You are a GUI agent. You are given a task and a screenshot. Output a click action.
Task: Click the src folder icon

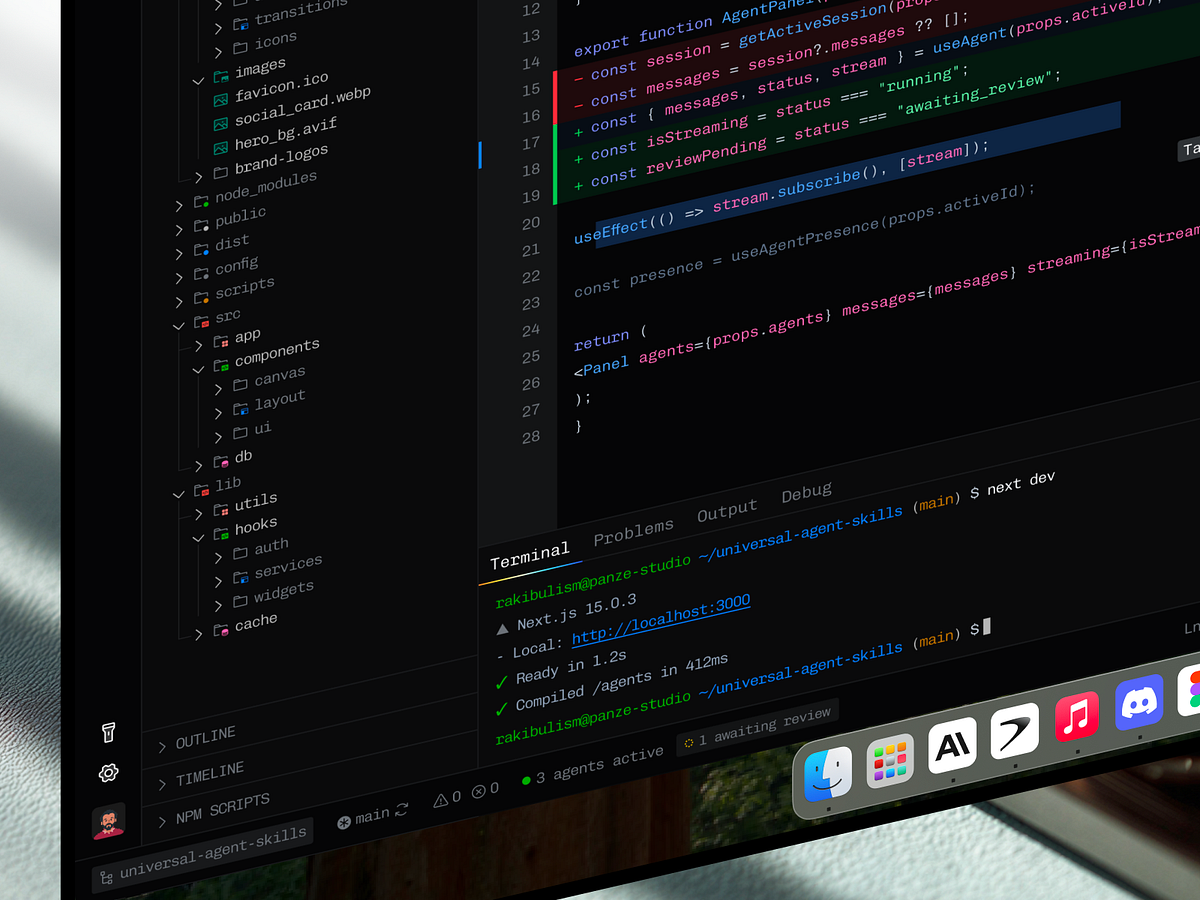(x=201, y=321)
